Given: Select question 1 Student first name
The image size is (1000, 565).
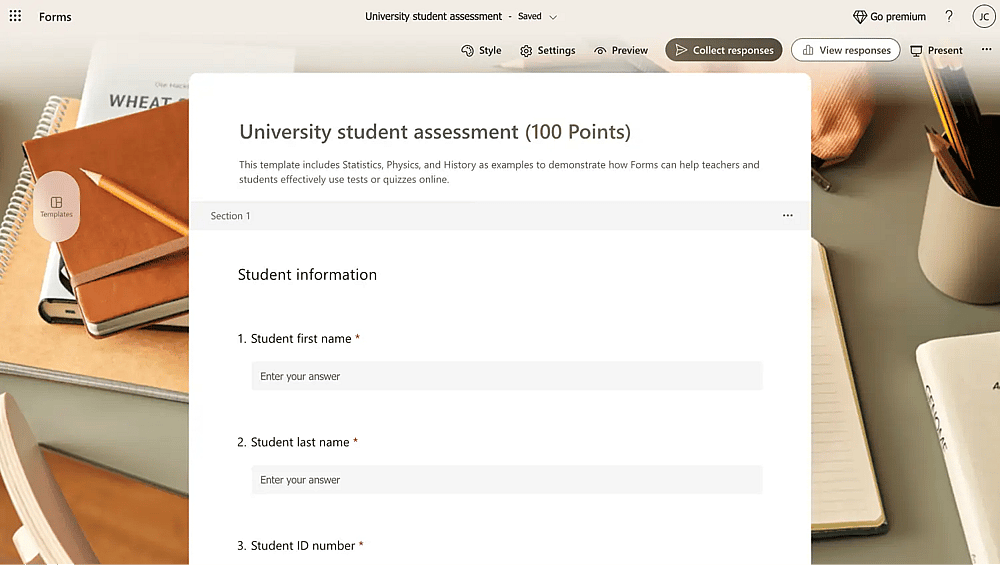Looking at the screenshot, I should pyautogui.click(x=298, y=339).
